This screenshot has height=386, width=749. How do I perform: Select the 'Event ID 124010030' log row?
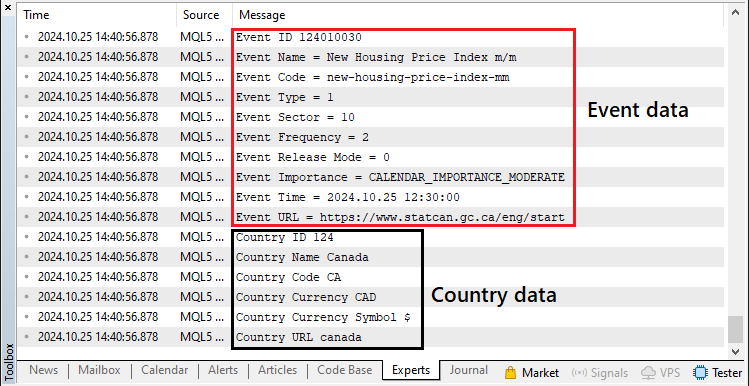click(371, 37)
